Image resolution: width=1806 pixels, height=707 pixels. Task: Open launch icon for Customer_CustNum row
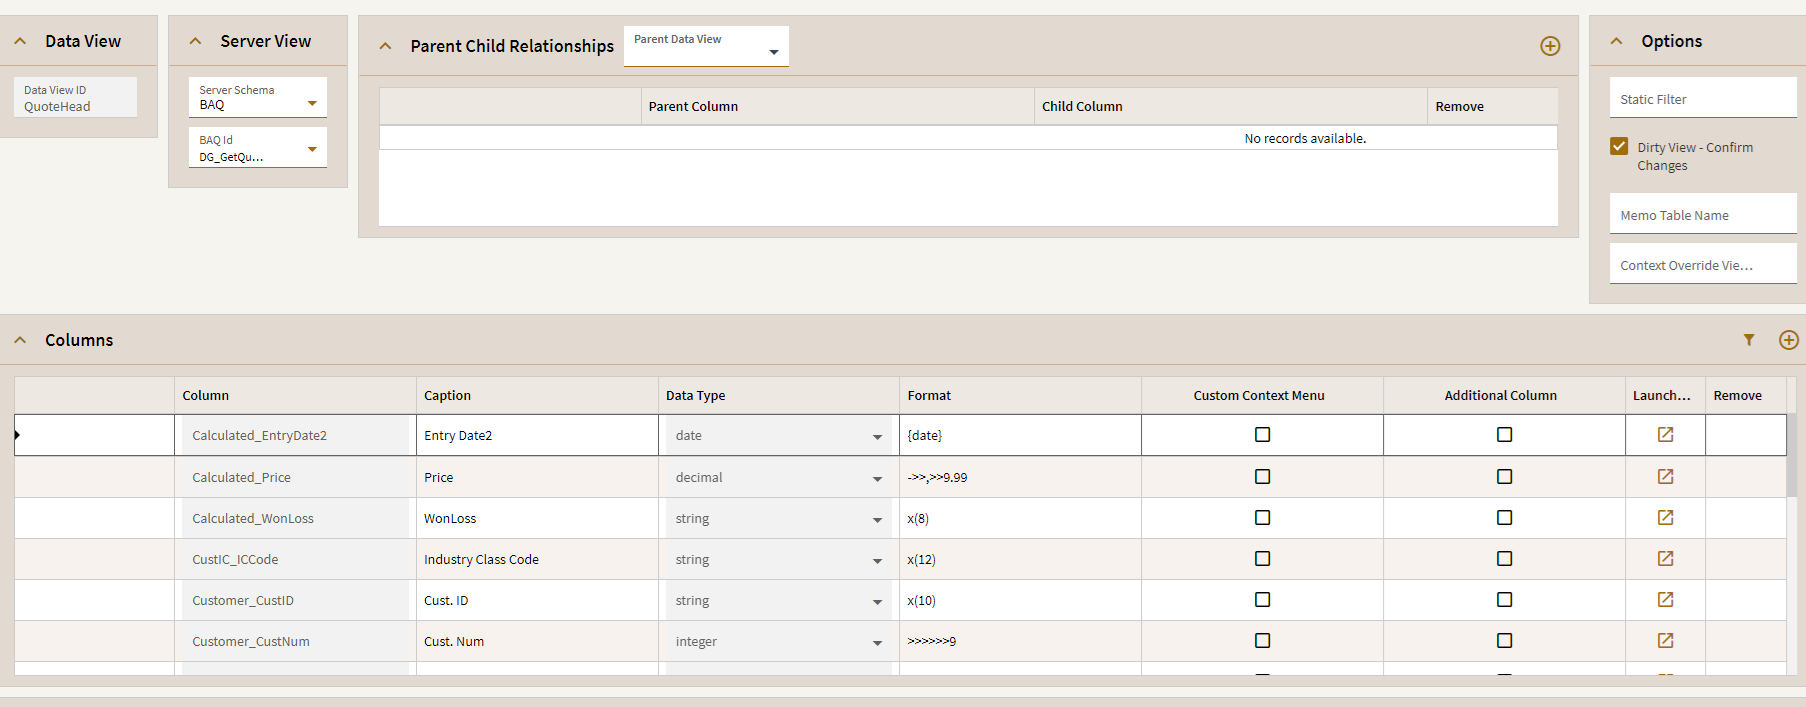[x=1665, y=641]
